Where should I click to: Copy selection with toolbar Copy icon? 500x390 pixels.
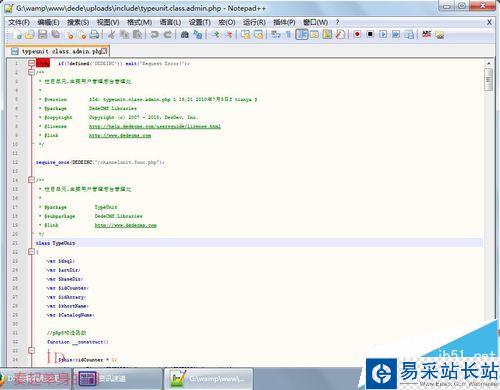[124, 34]
